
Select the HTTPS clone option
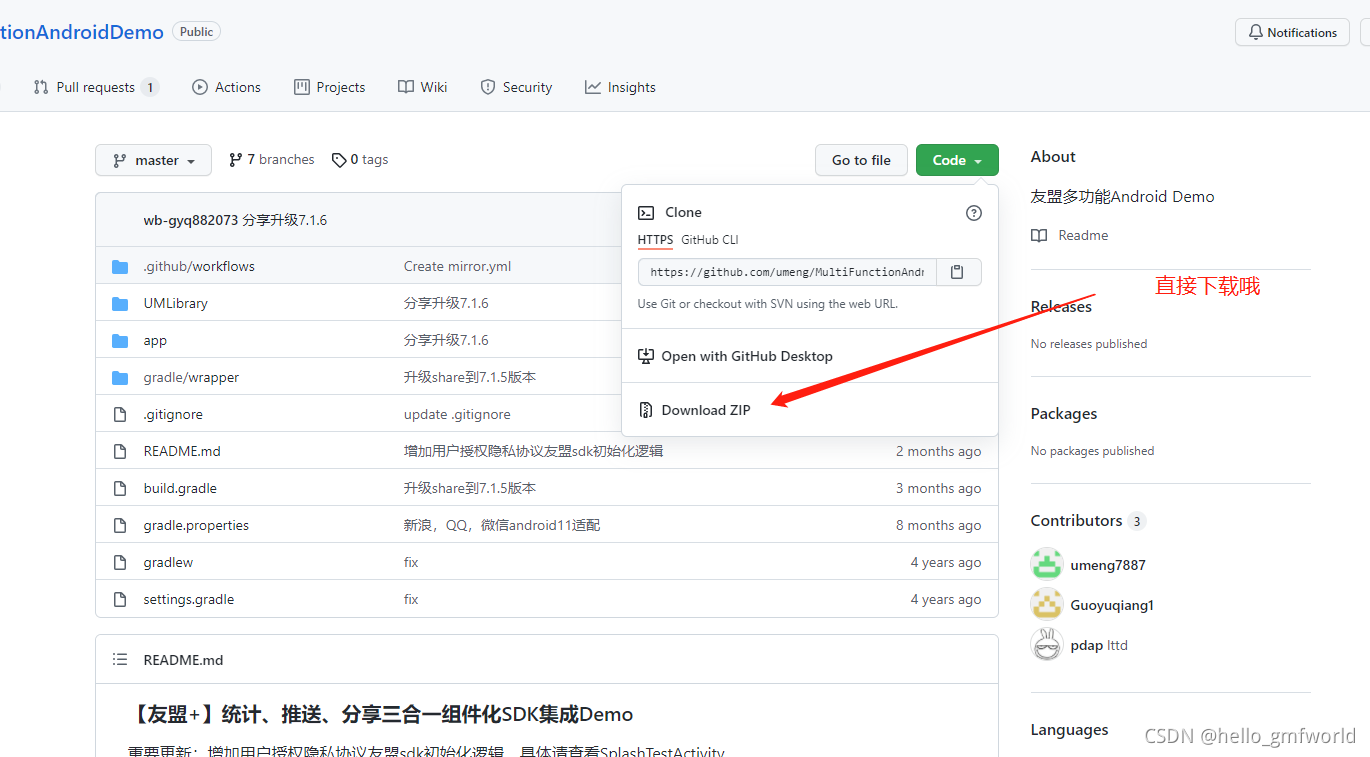click(x=655, y=240)
